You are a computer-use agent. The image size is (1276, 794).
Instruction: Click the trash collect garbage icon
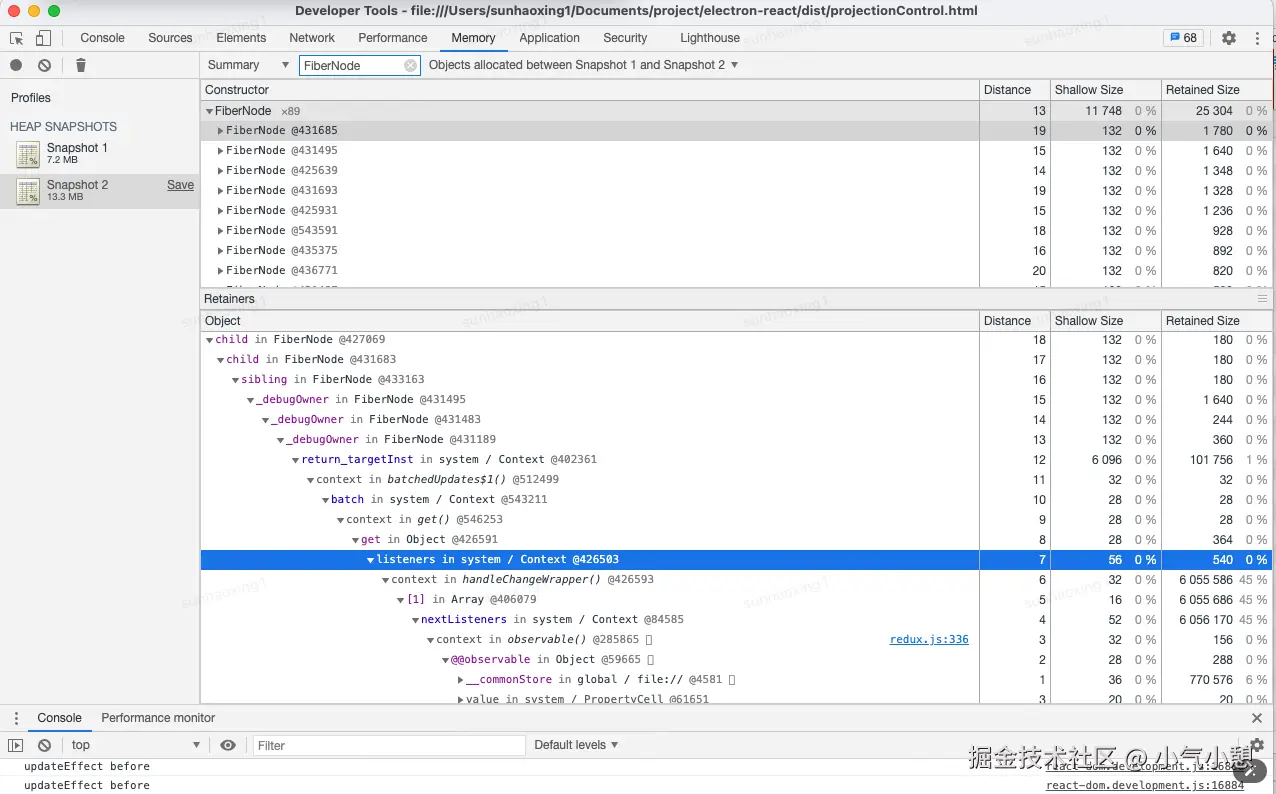pyautogui.click(x=81, y=65)
